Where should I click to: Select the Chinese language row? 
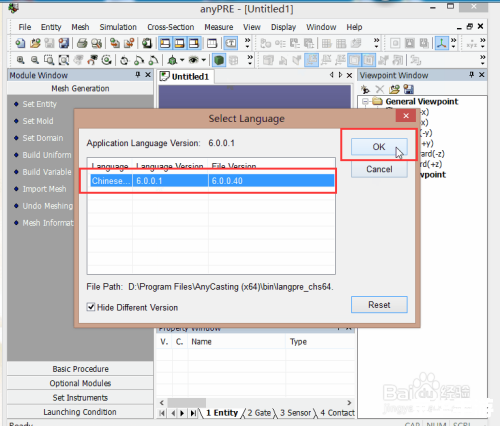tap(212, 181)
